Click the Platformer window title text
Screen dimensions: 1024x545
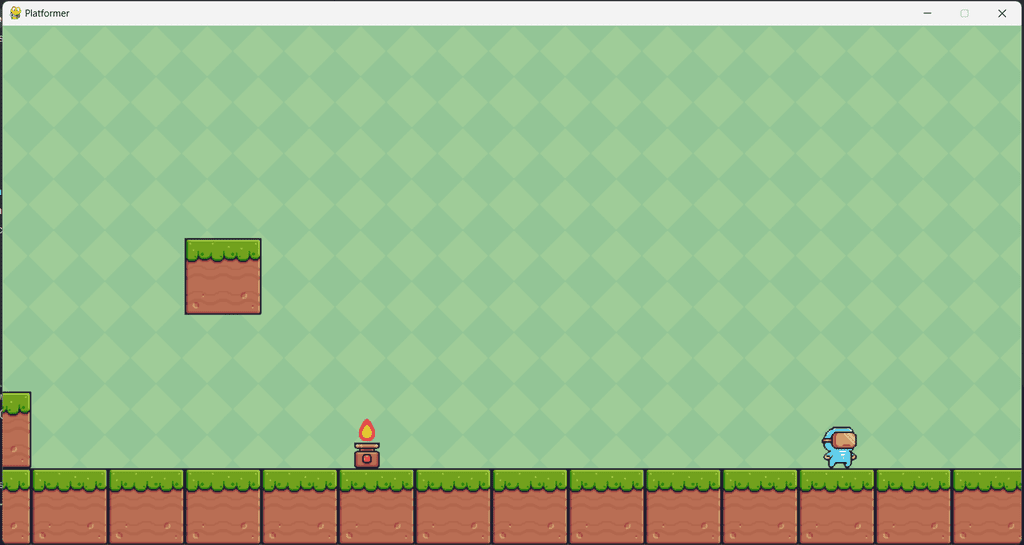coord(47,13)
